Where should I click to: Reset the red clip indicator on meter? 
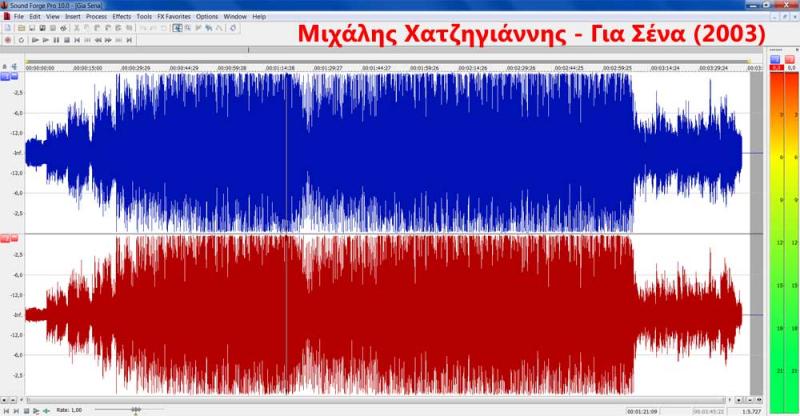[x=777, y=67]
